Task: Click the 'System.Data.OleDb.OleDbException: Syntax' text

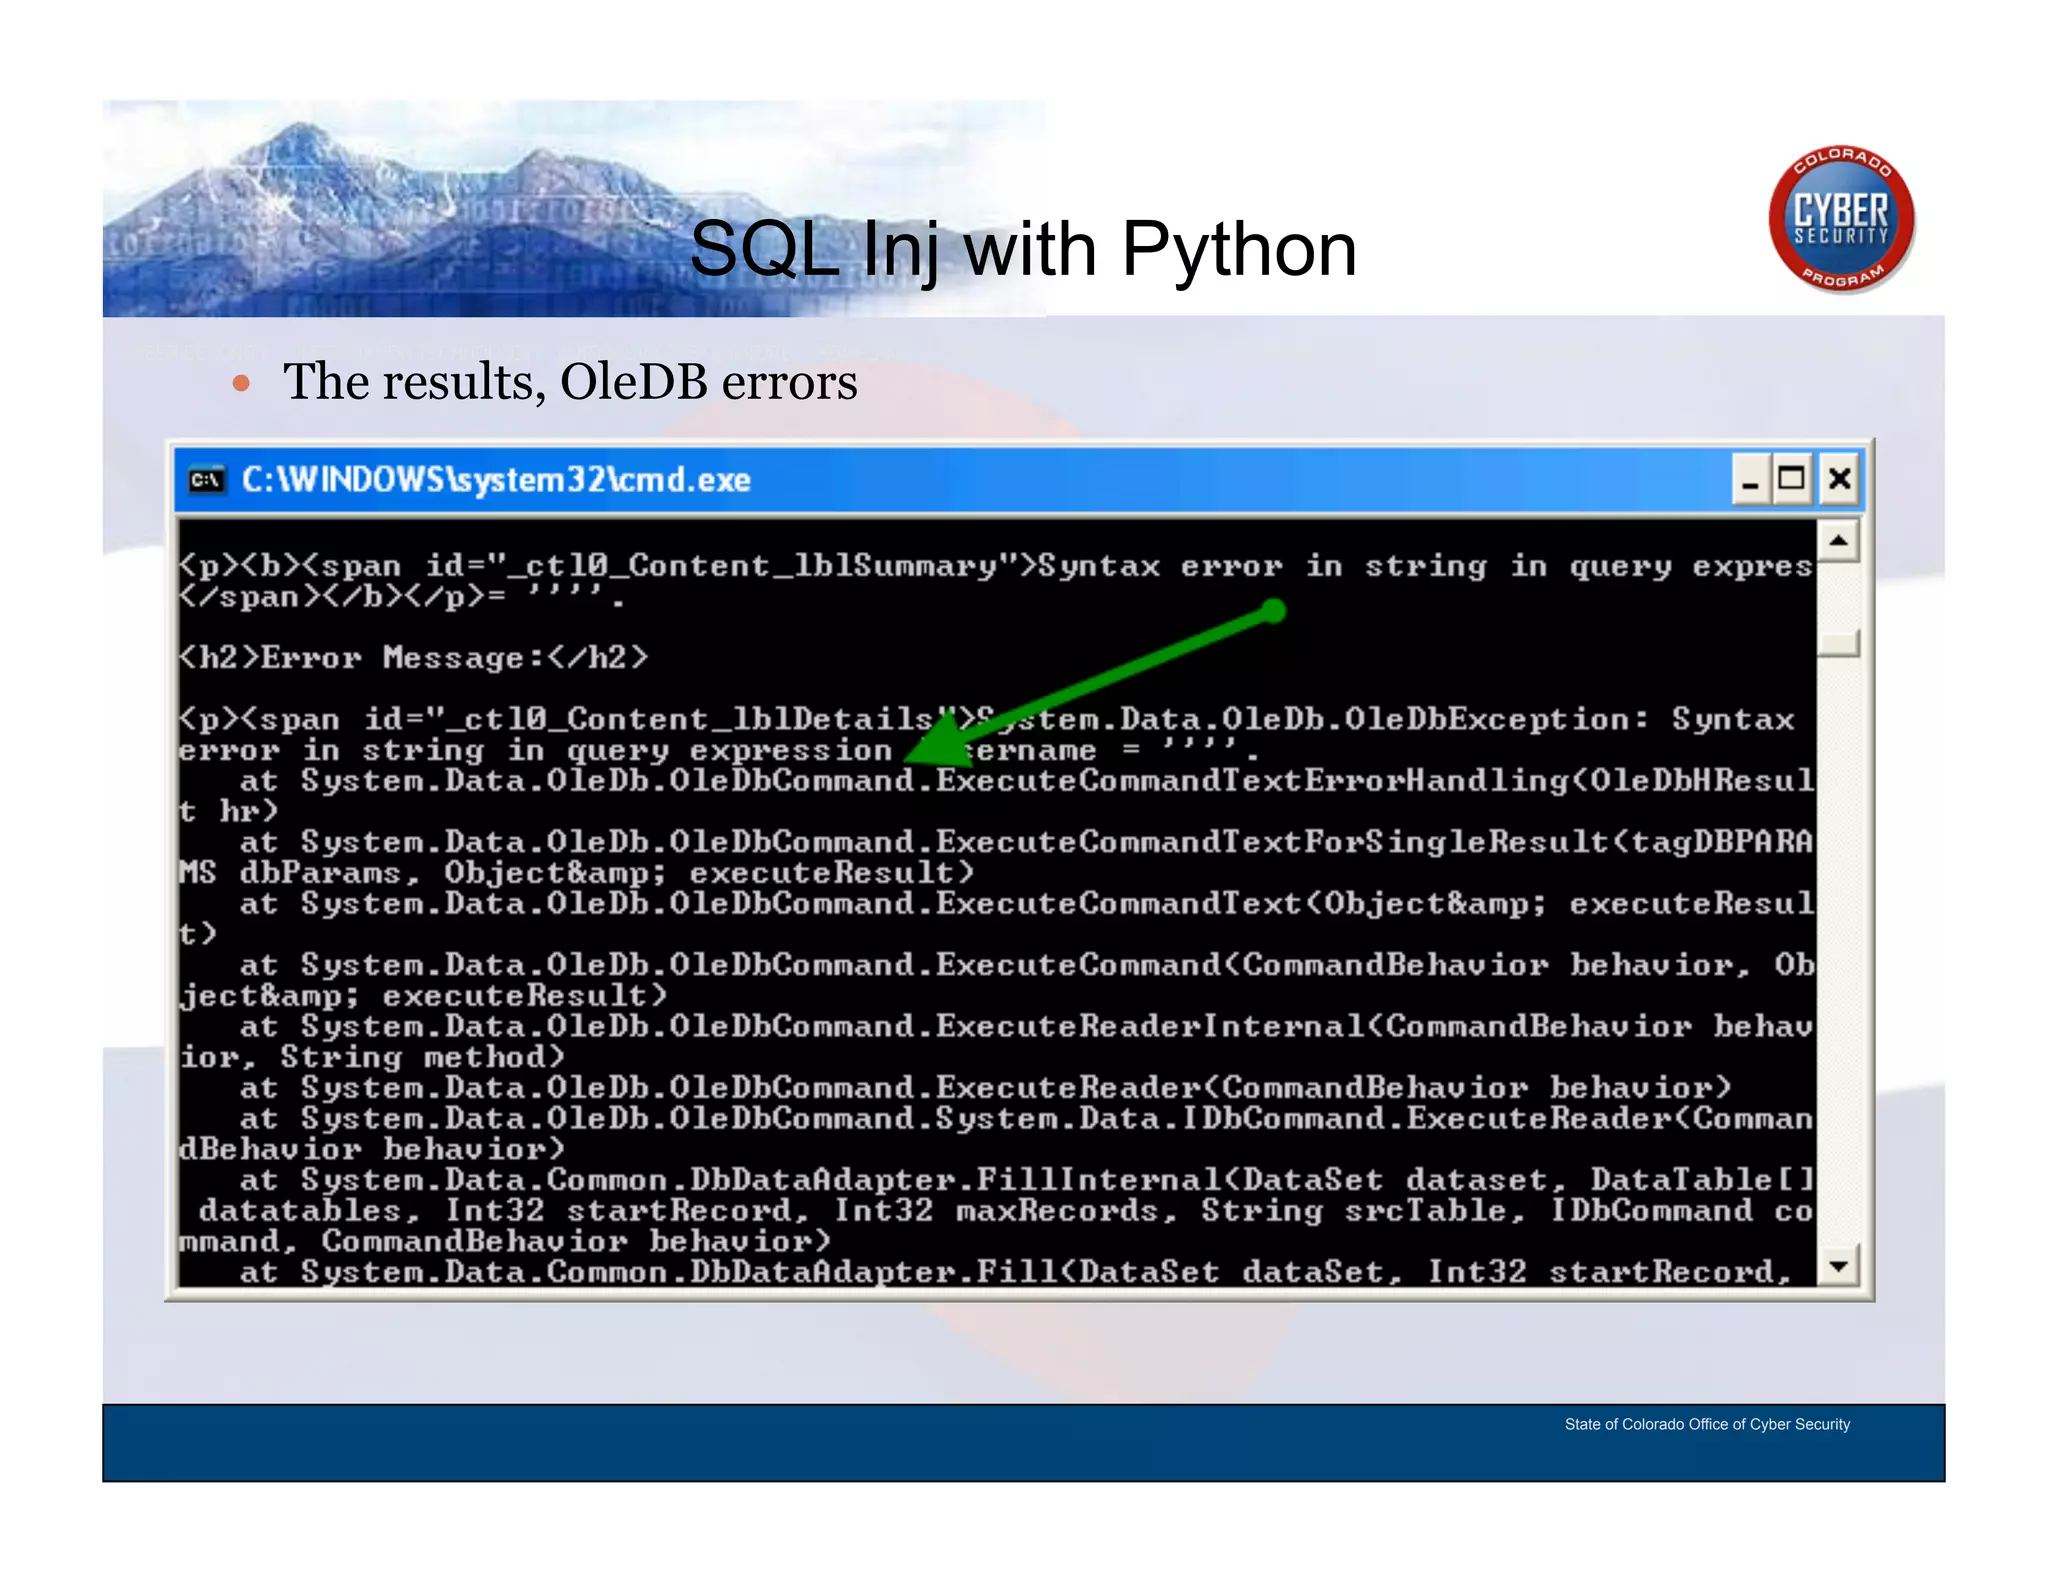Action: coord(1385,719)
